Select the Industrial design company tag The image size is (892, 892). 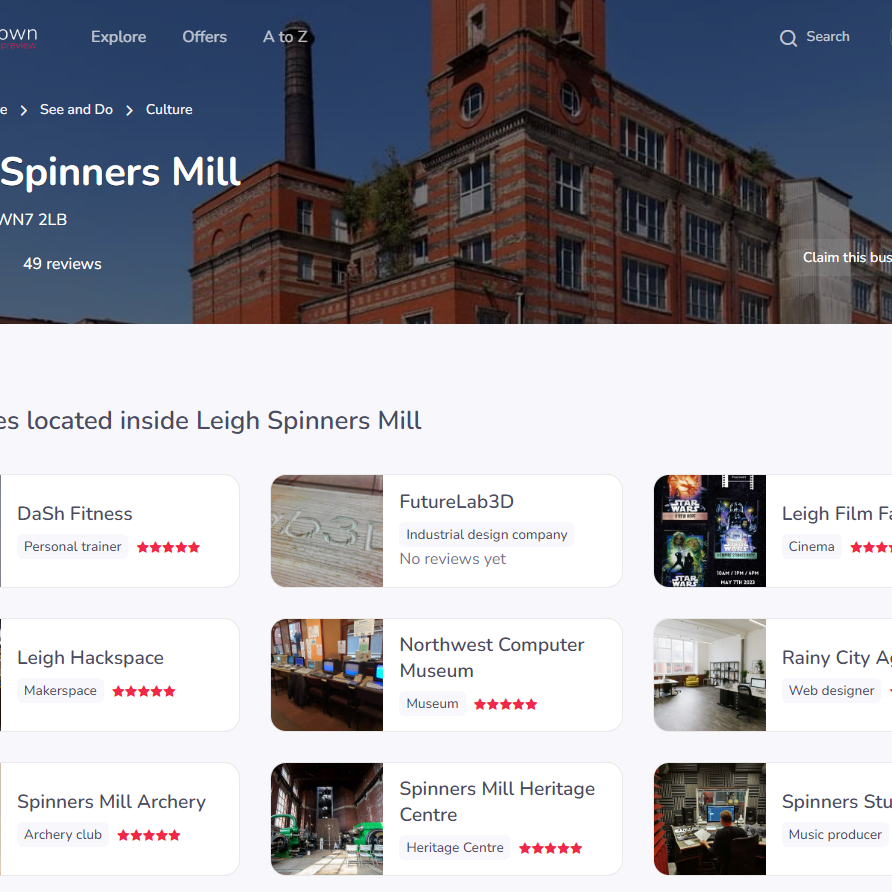[486, 534]
